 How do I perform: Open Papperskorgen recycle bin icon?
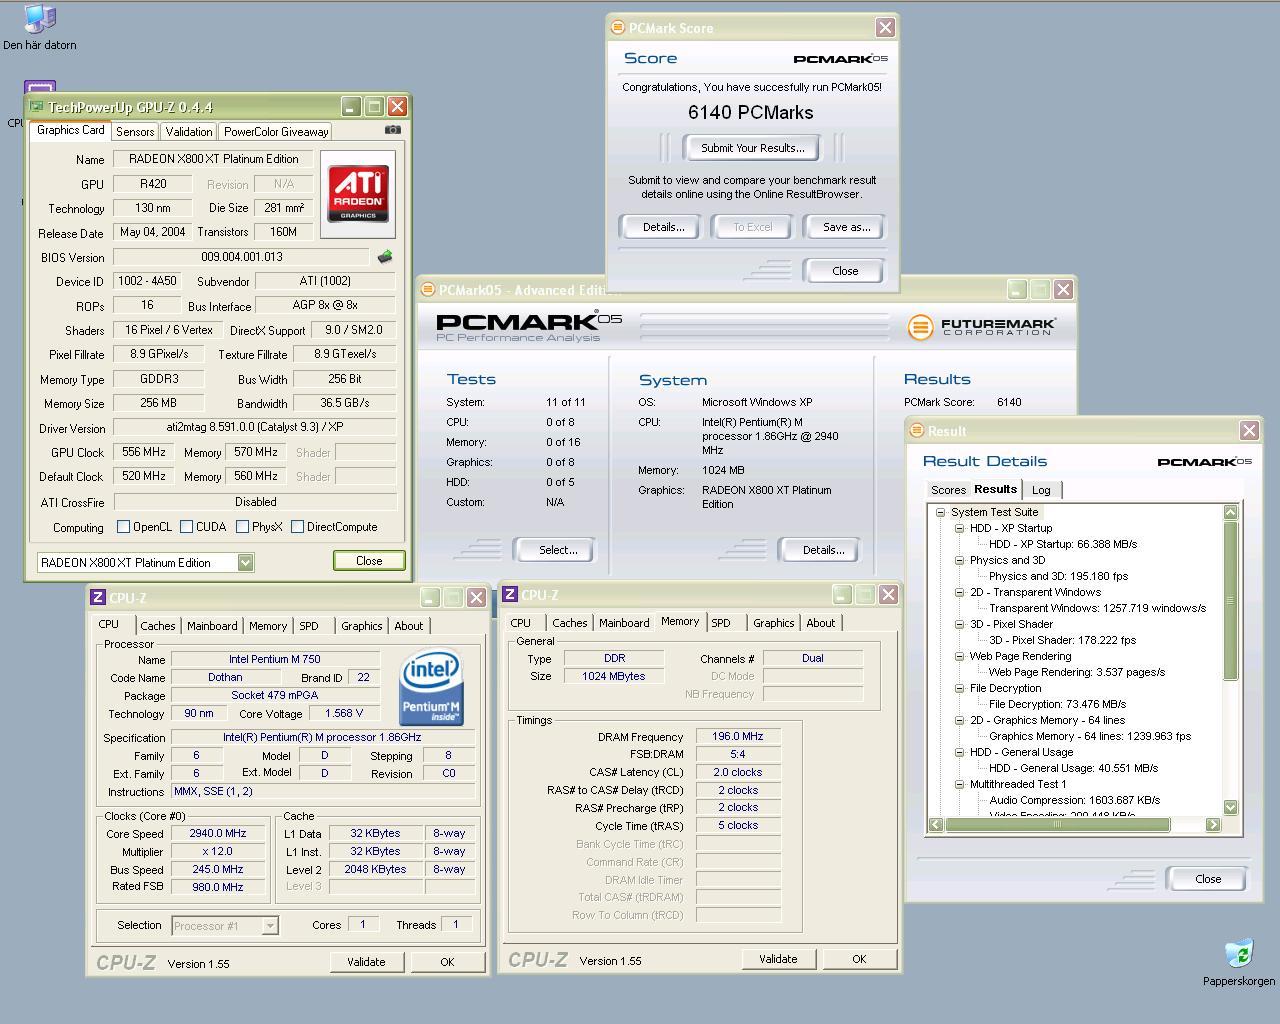click(1239, 962)
